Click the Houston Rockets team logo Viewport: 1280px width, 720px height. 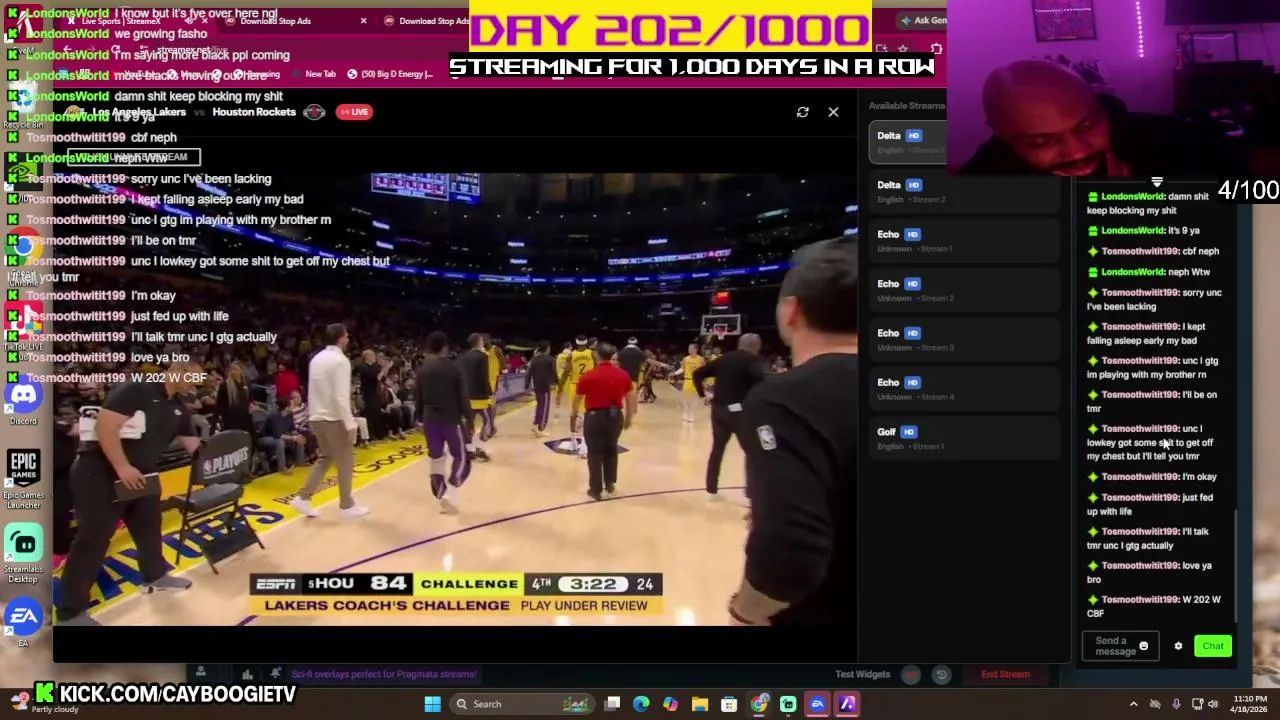[314, 112]
